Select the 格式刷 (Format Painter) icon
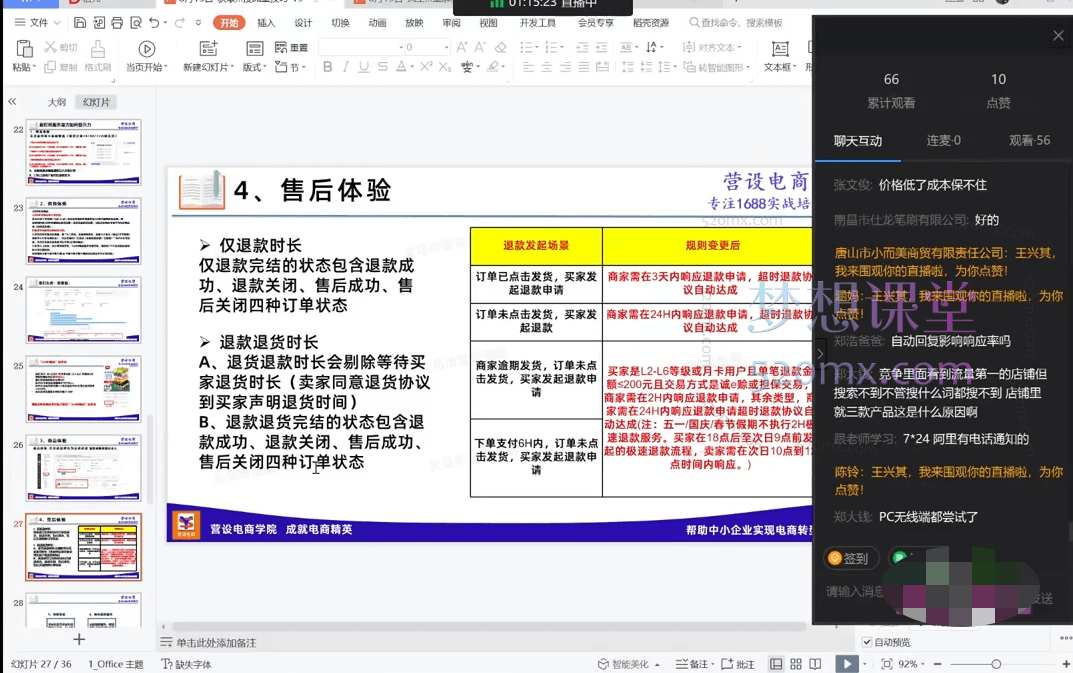1073x673 pixels. tap(98, 55)
